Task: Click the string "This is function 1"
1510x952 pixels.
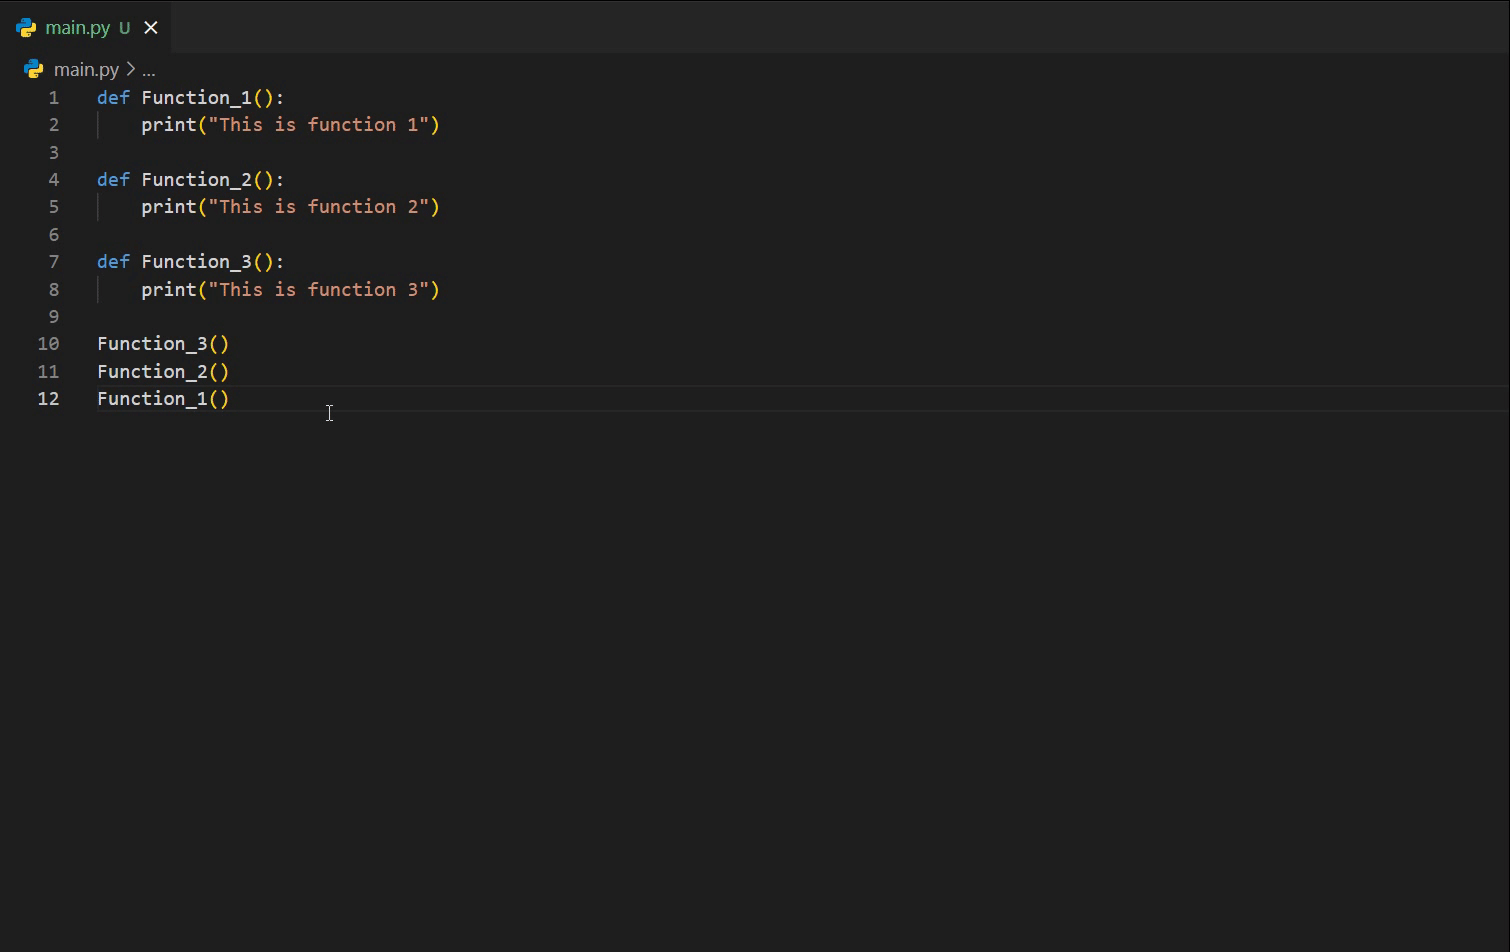Action: pos(318,125)
